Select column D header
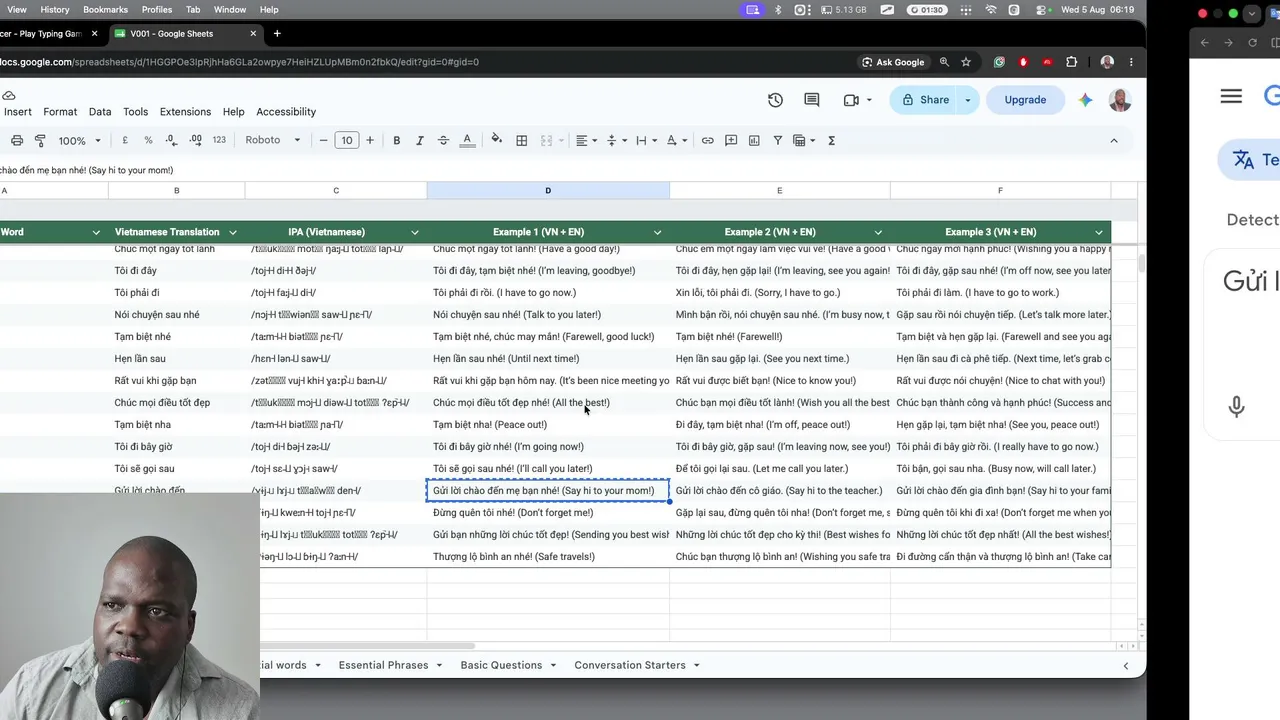This screenshot has height=720, width=1280. [548, 190]
